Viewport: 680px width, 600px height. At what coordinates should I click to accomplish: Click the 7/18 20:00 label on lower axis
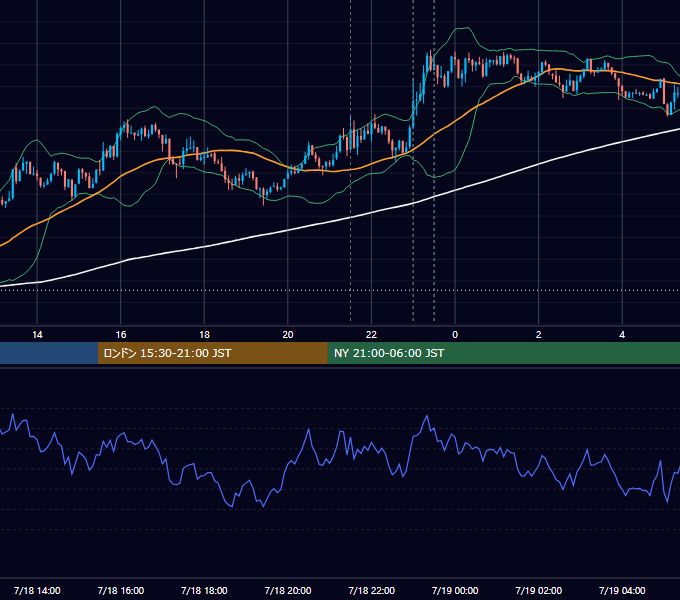pos(288,590)
